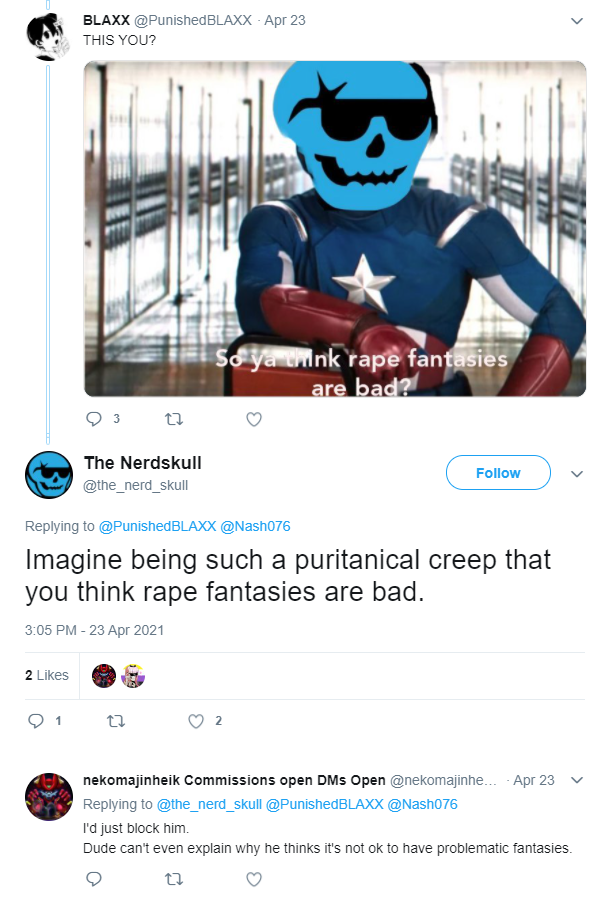
Task: Retweet the BLAXX meme tweet
Action: click(174, 419)
